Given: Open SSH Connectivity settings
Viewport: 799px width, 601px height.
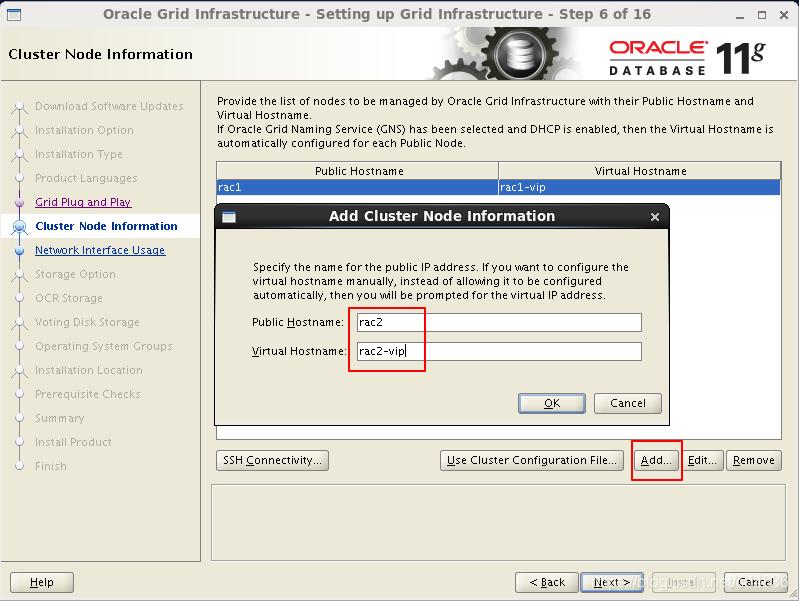Looking at the screenshot, I should coord(272,460).
